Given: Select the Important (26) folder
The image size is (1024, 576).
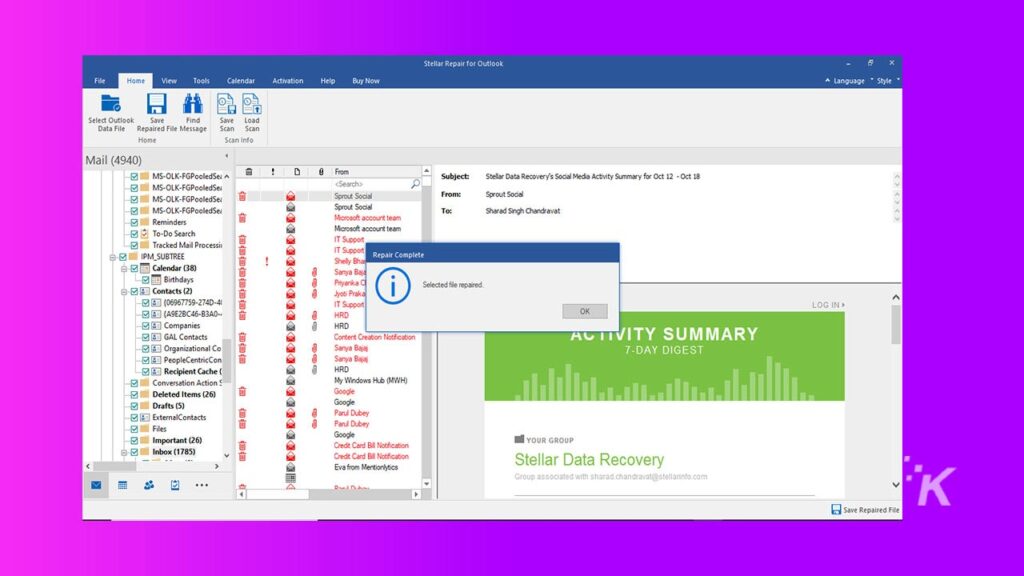Looking at the screenshot, I should [177, 441].
